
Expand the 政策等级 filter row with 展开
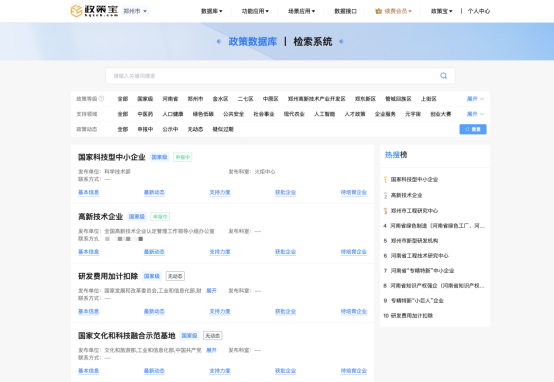pyautogui.click(x=475, y=99)
